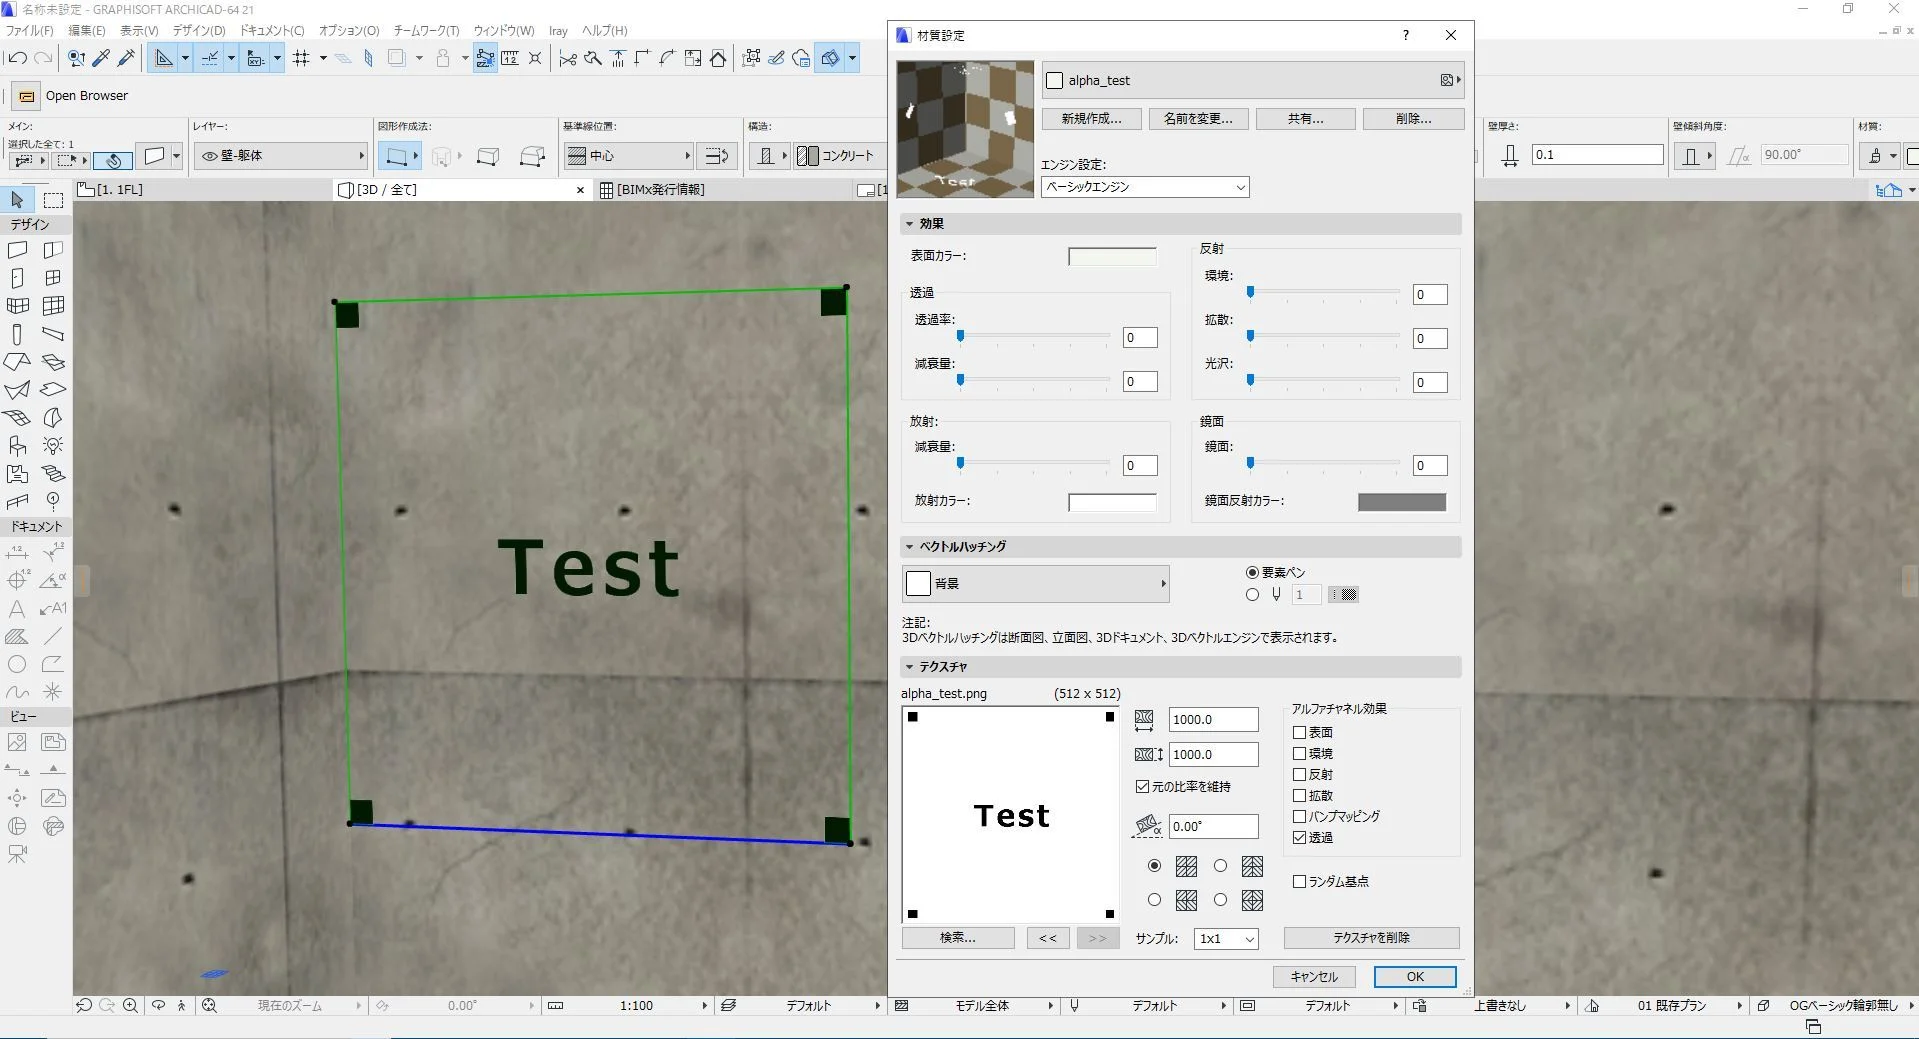Click the 新規作成... button

coord(1091,118)
